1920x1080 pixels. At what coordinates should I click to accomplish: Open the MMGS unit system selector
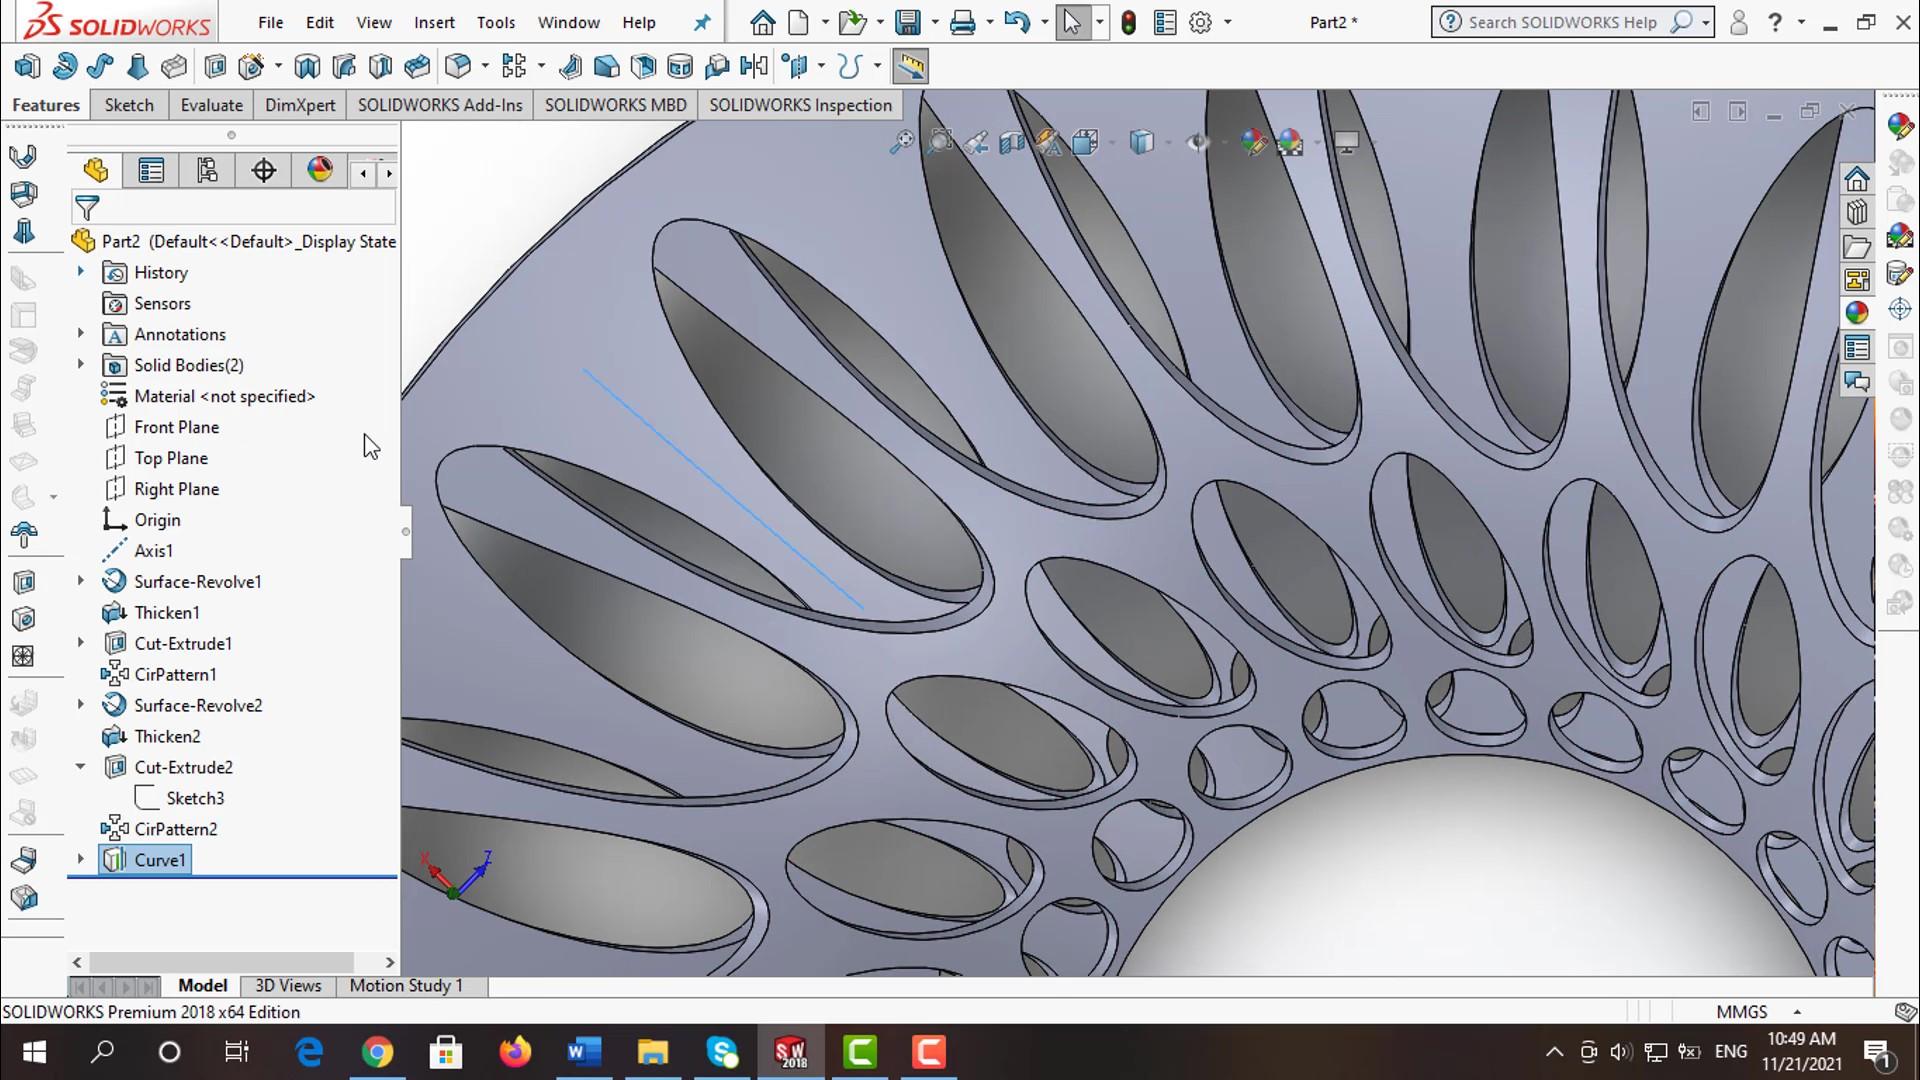[x=1759, y=1012]
